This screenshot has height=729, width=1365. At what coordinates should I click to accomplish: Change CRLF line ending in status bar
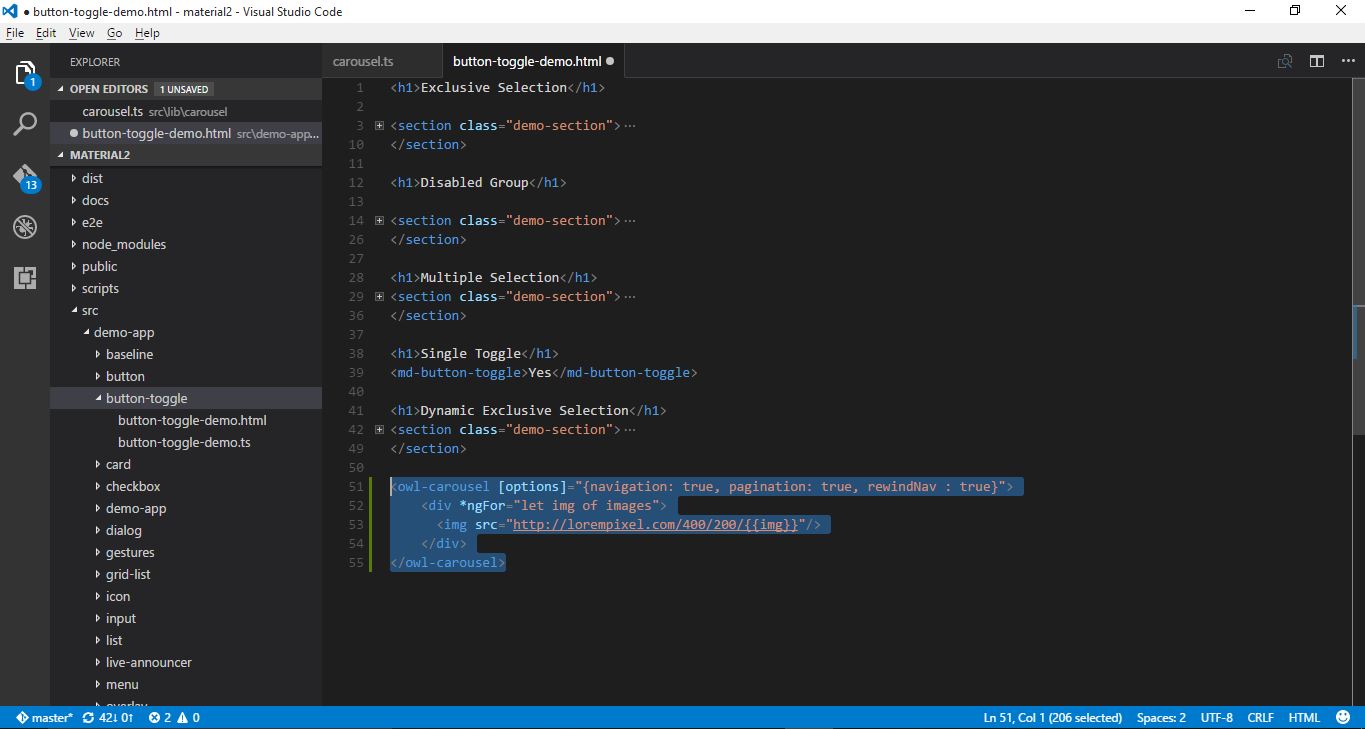pos(1260,717)
